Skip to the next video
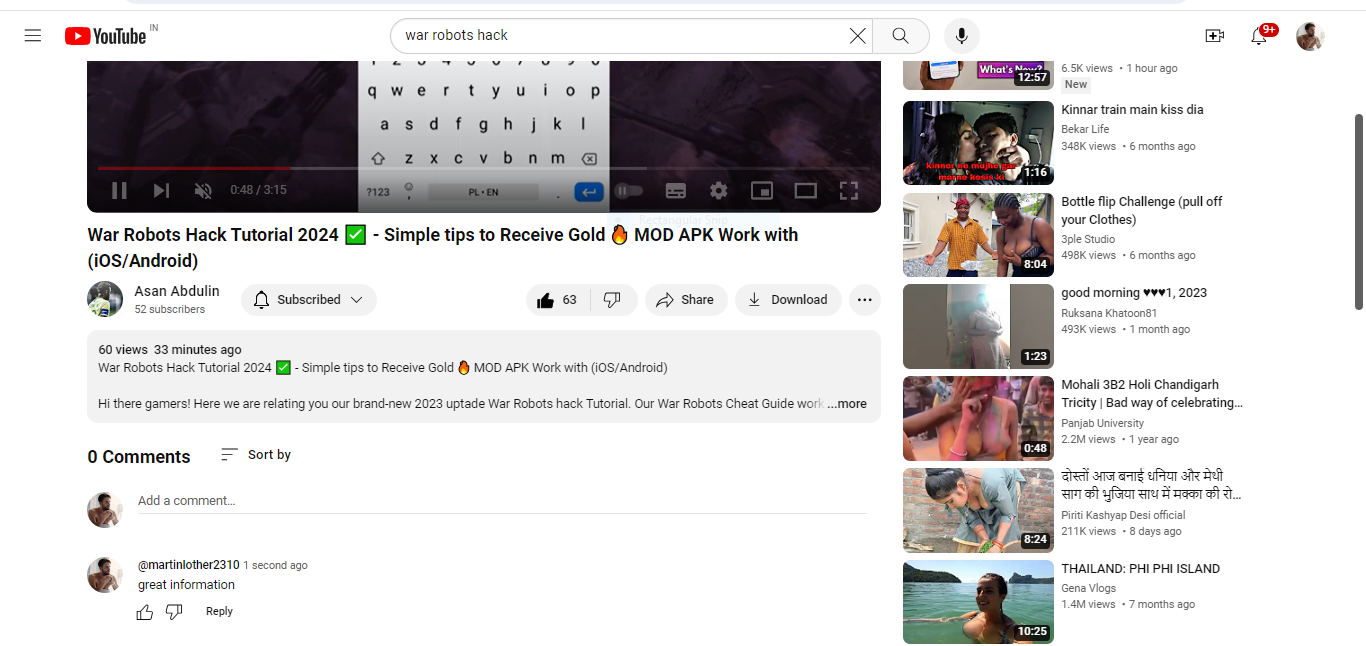Image resolution: width=1366 pixels, height=646 pixels. click(161, 190)
